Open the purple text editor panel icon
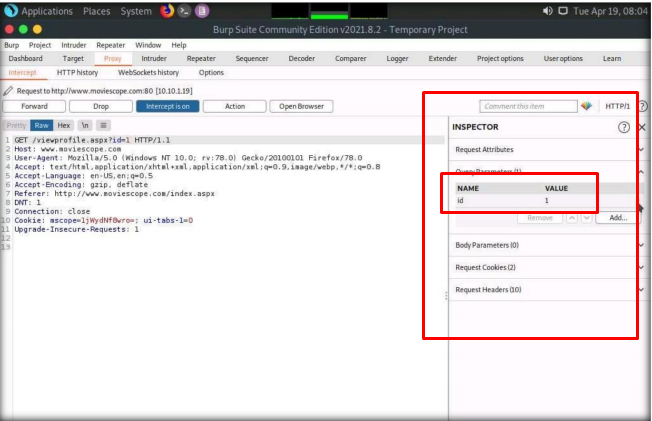Viewport: 652px width, 421px height. point(204,11)
